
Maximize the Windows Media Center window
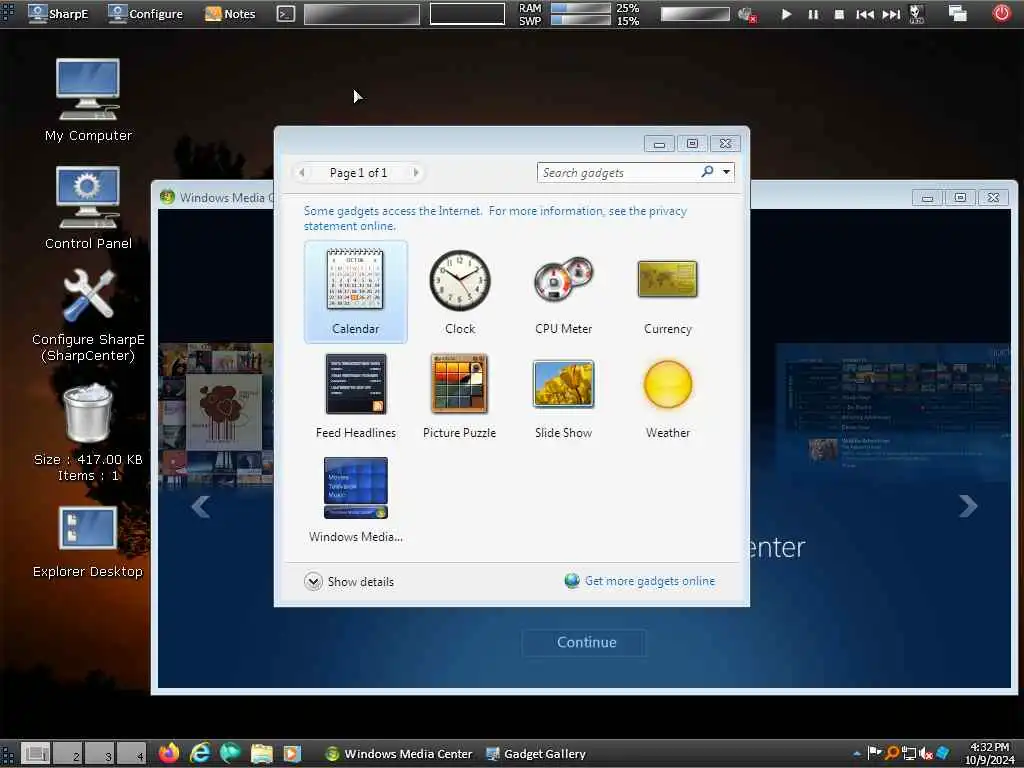click(960, 197)
